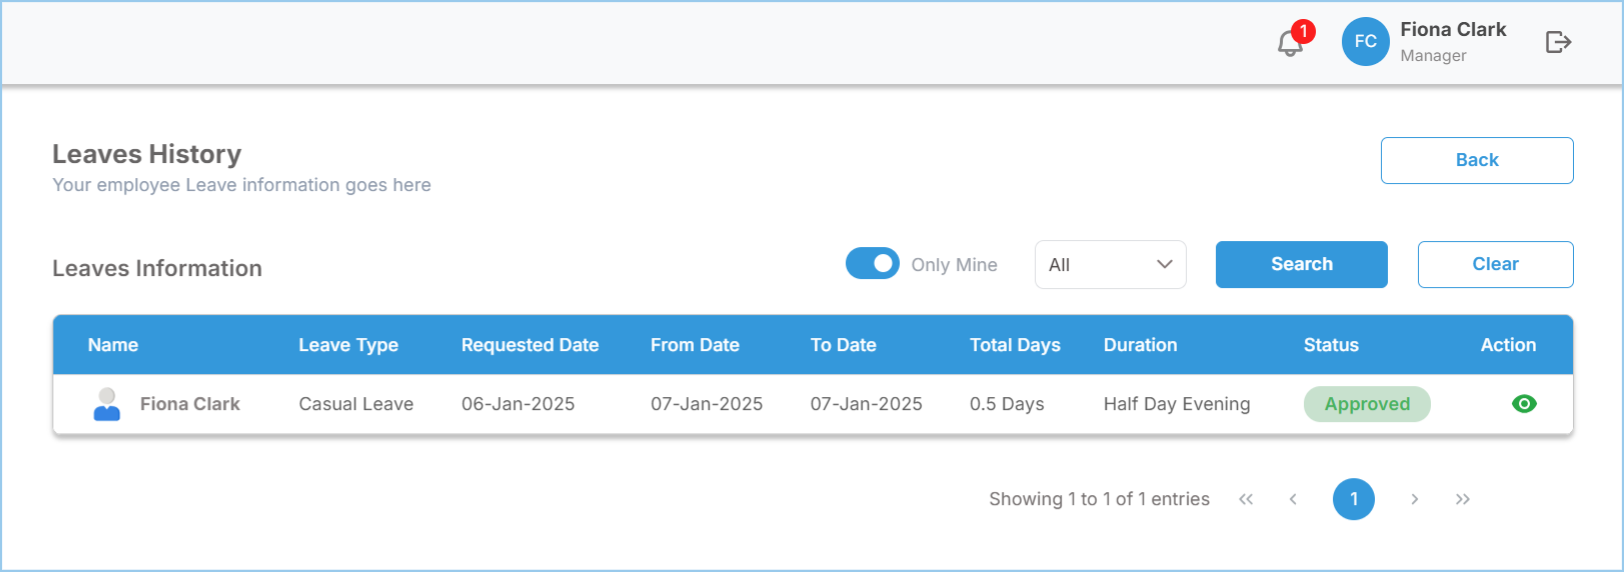Click Fiona Clark's user avatar in table row
1624x572 pixels.
pos(107,404)
